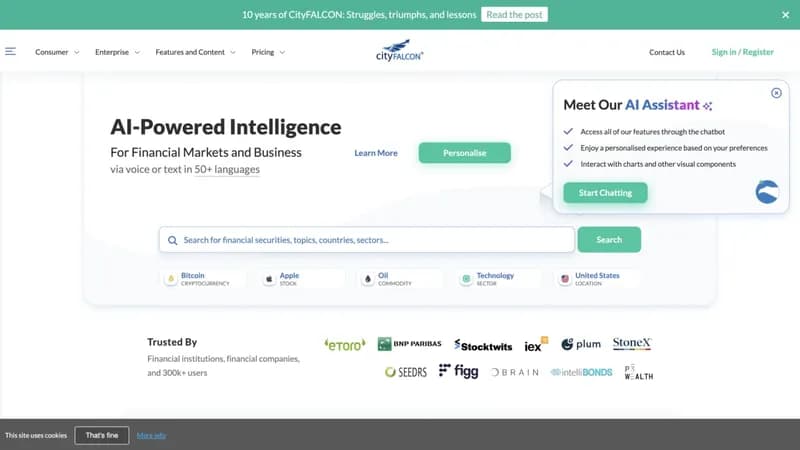The height and width of the screenshot is (450, 800).
Task: Dismiss the top announcement banner
Action: pos(785,15)
